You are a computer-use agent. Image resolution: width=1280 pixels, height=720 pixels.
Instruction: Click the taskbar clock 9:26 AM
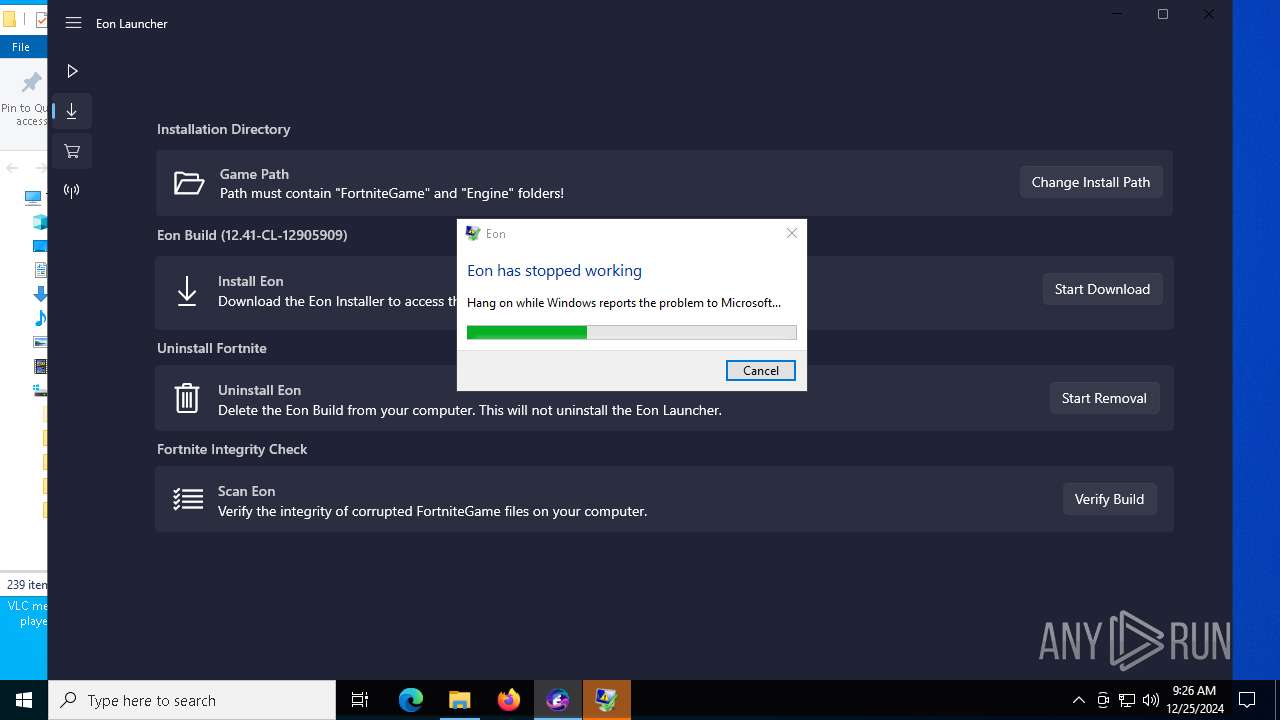tap(1197, 700)
